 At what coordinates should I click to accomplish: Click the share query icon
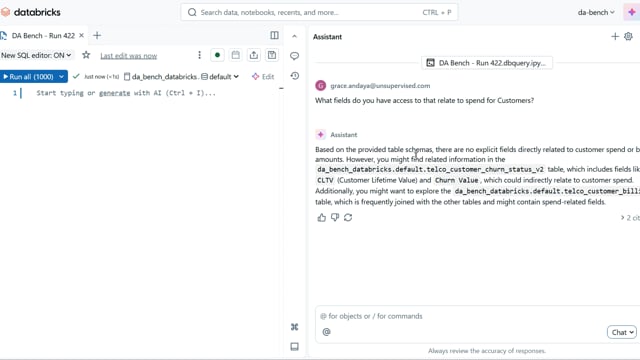[254, 55]
